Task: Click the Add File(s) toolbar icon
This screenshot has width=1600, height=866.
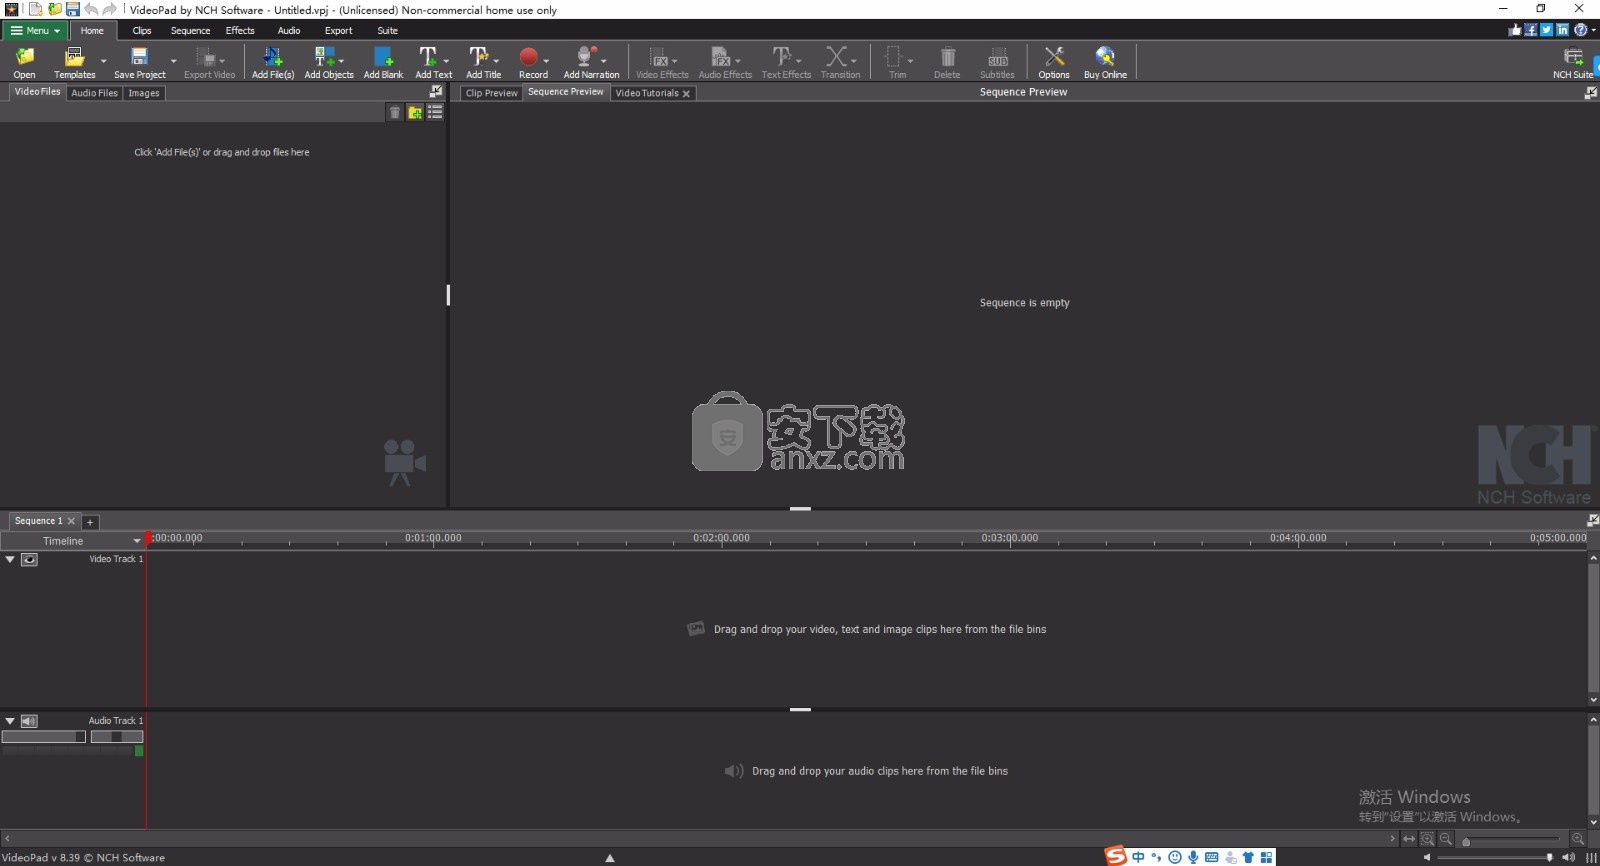Action: pyautogui.click(x=273, y=62)
